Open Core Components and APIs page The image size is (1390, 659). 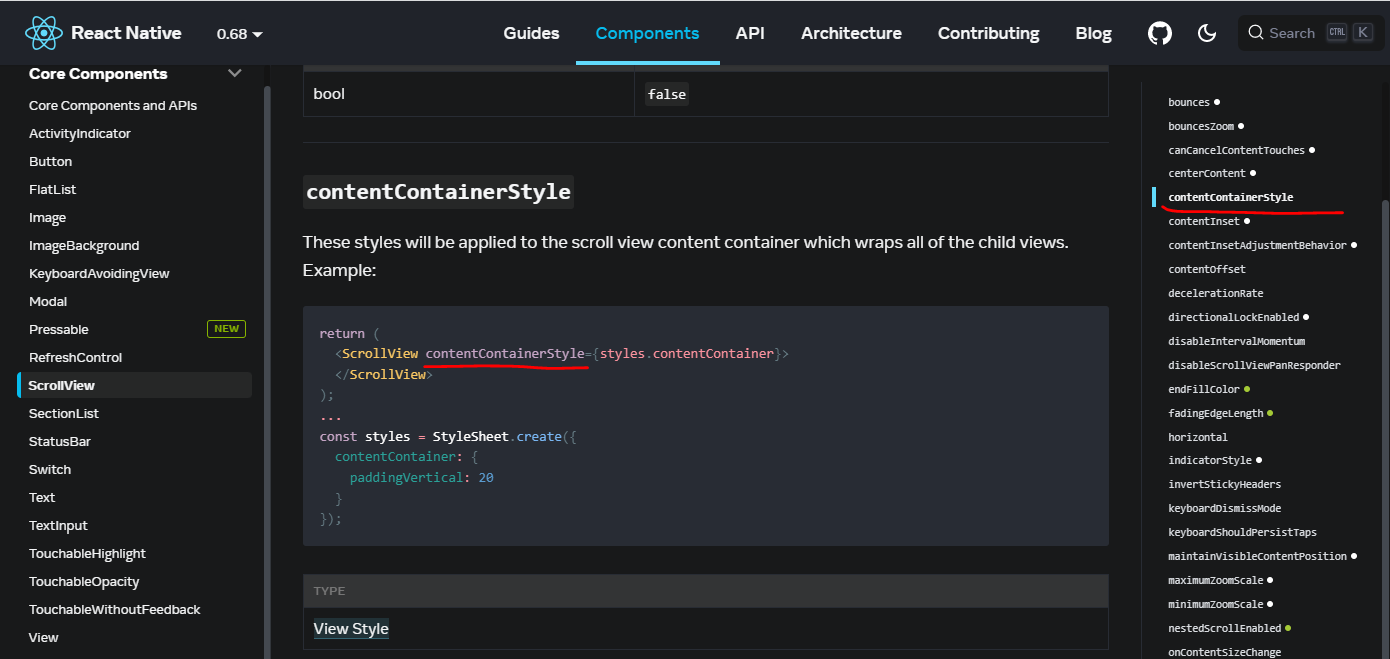113,105
